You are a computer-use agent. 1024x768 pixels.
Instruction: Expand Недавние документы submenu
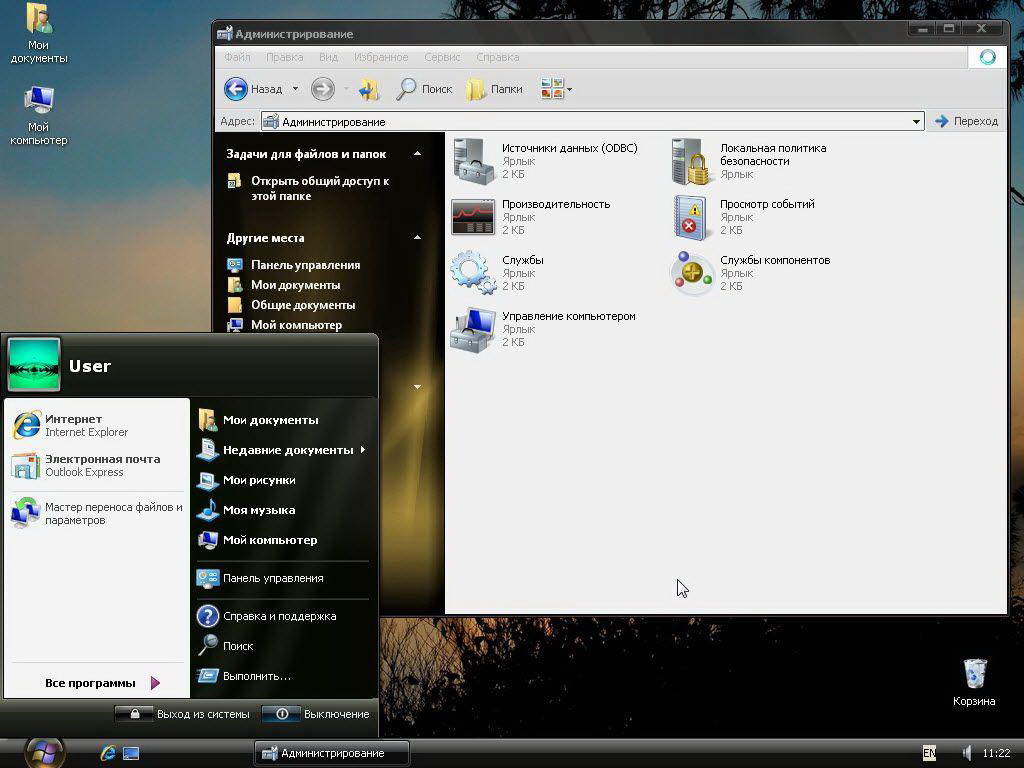point(284,450)
